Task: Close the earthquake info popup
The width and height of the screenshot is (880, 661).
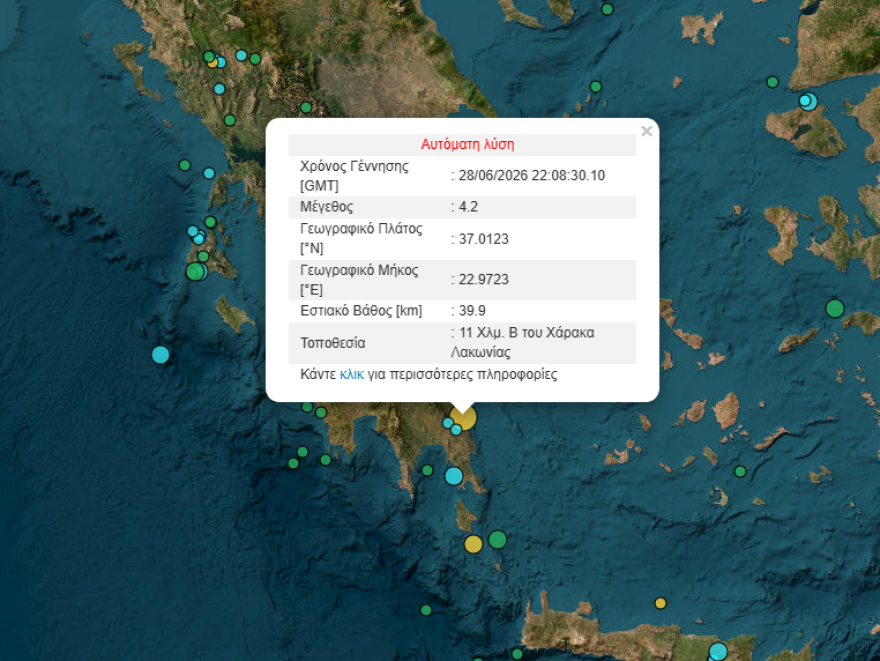Action: click(647, 131)
